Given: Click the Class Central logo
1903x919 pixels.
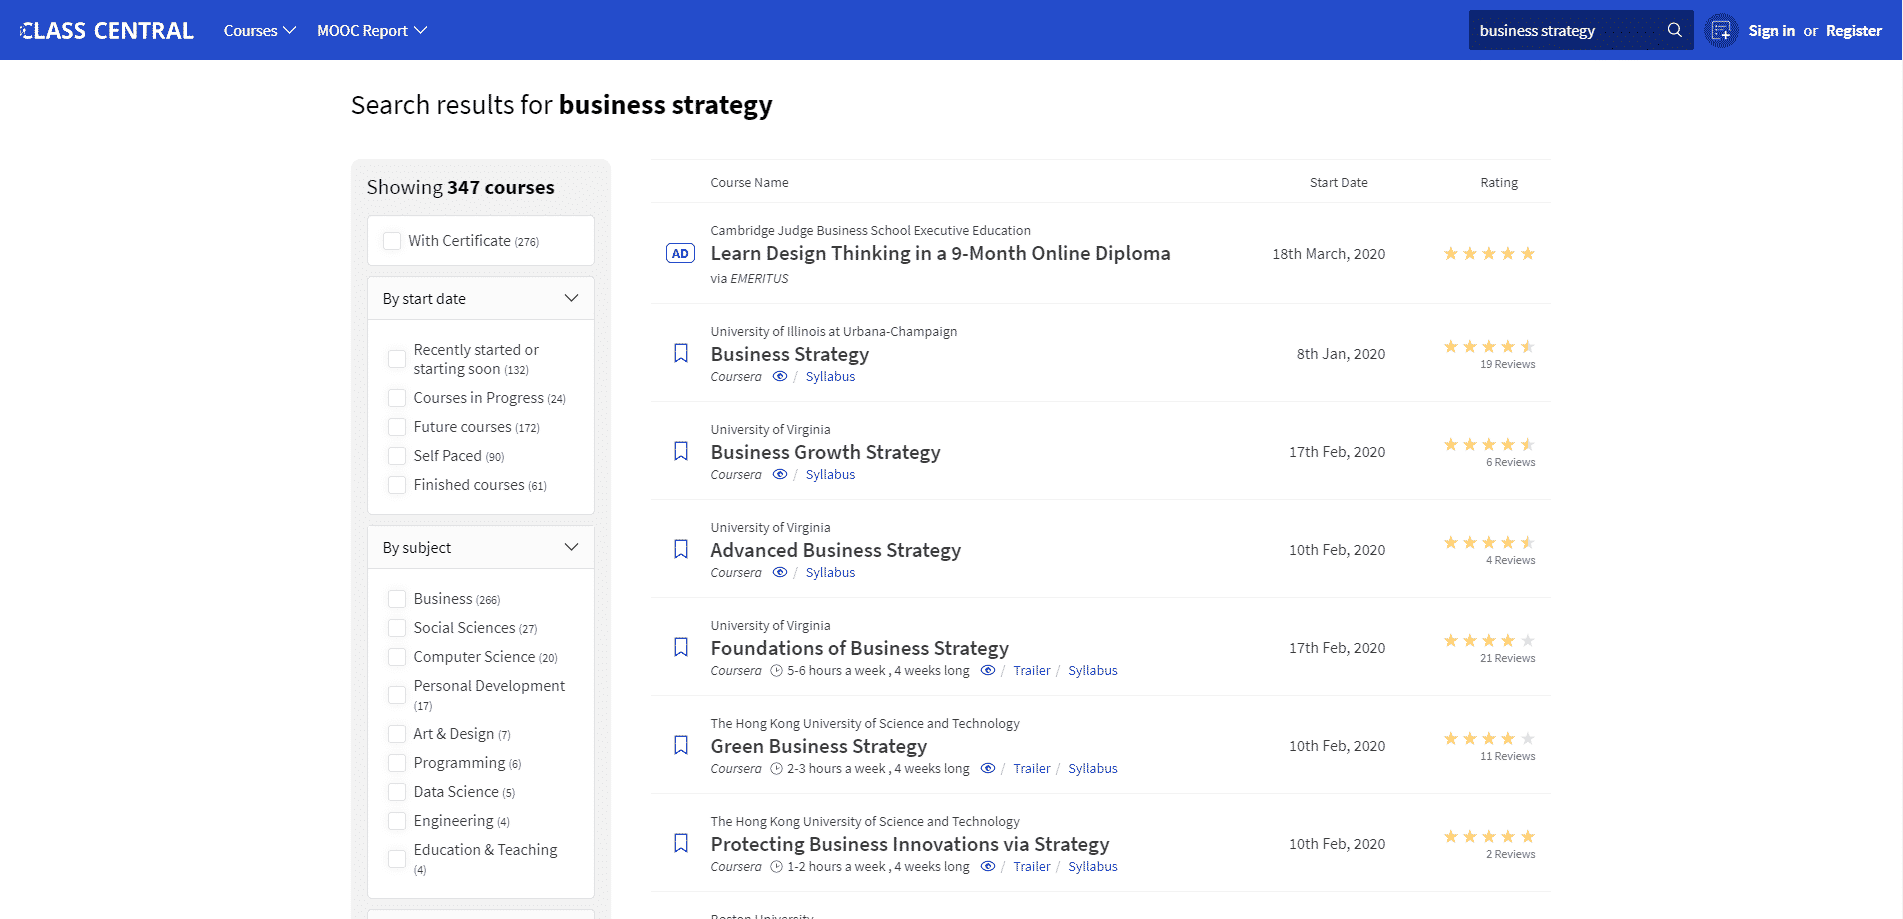Looking at the screenshot, I should click(107, 31).
